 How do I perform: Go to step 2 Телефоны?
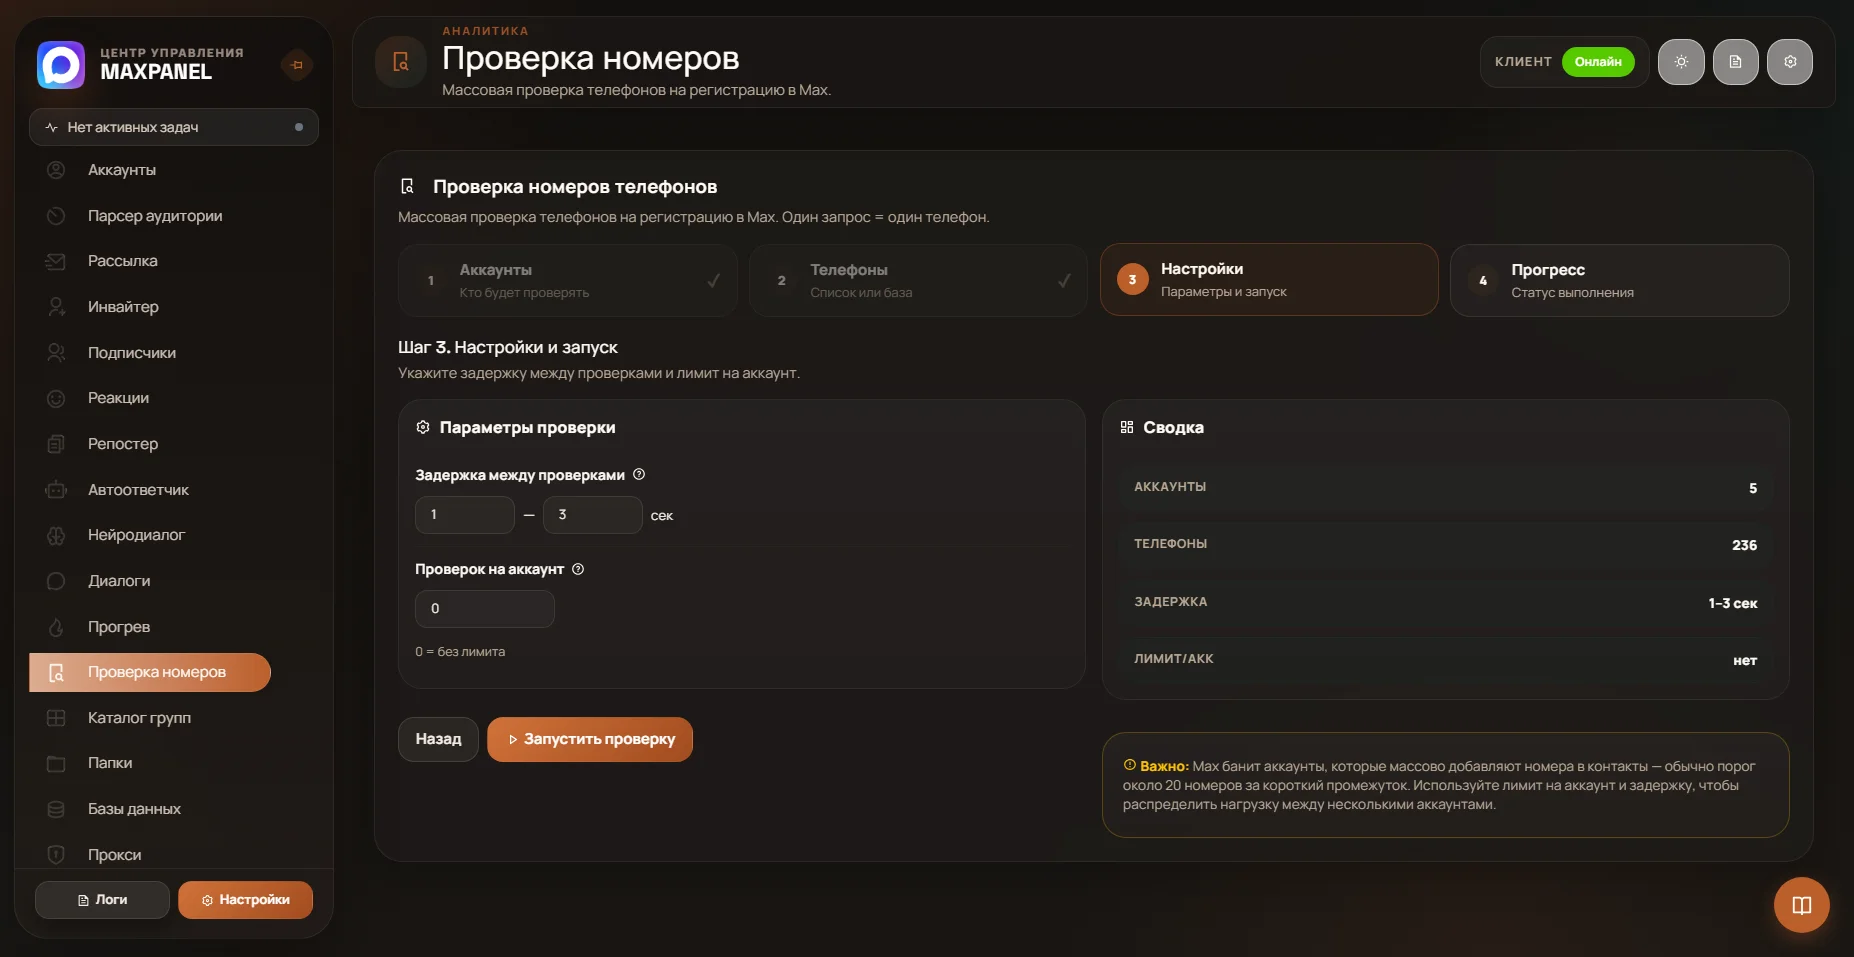point(918,281)
